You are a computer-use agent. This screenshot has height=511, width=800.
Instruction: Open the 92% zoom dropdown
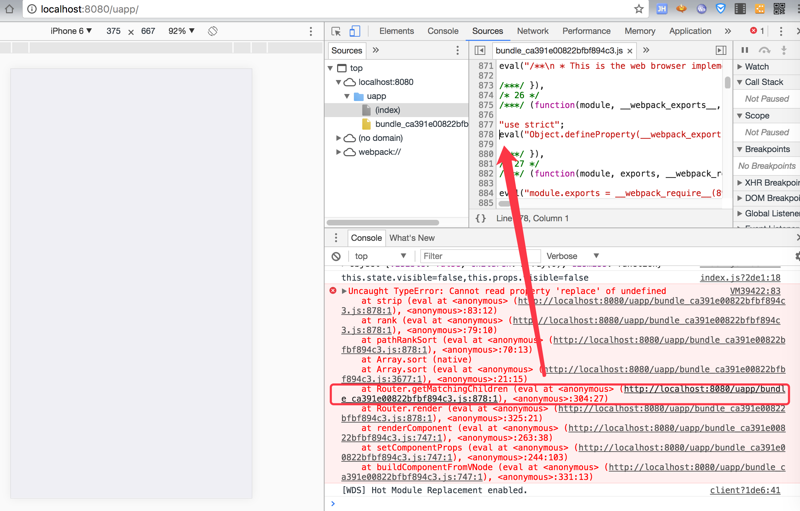[x=181, y=31]
